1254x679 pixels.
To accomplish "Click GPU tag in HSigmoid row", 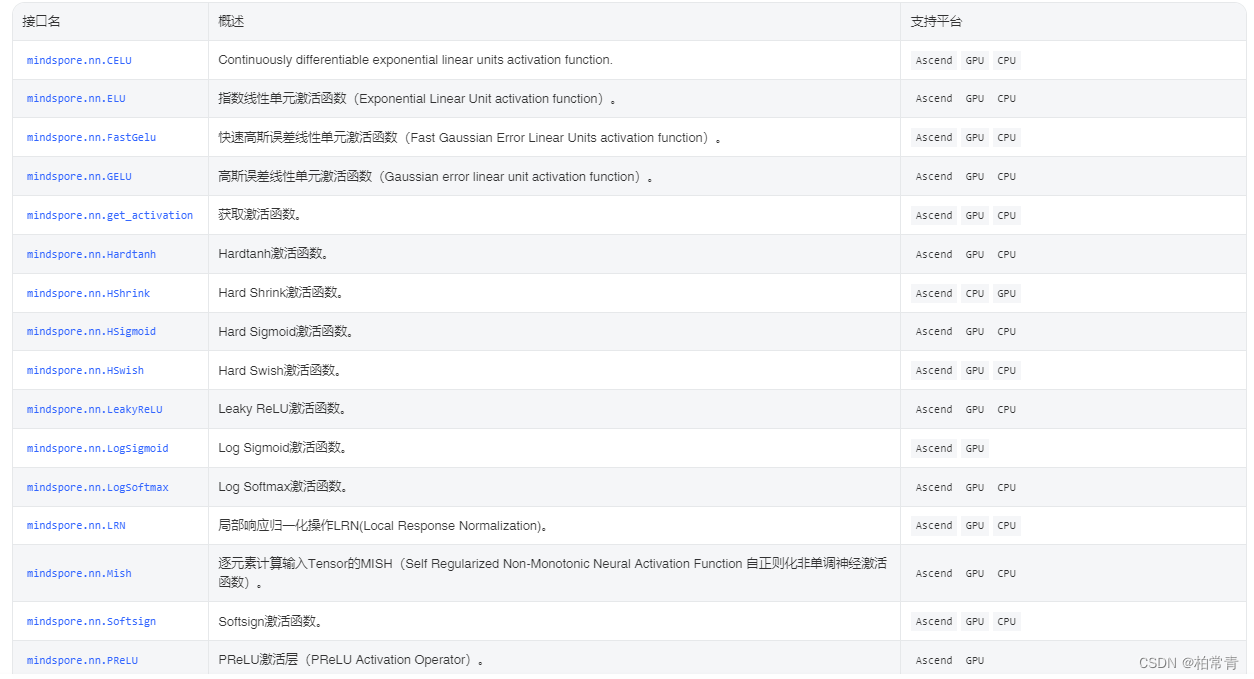I will coord(975,332).
